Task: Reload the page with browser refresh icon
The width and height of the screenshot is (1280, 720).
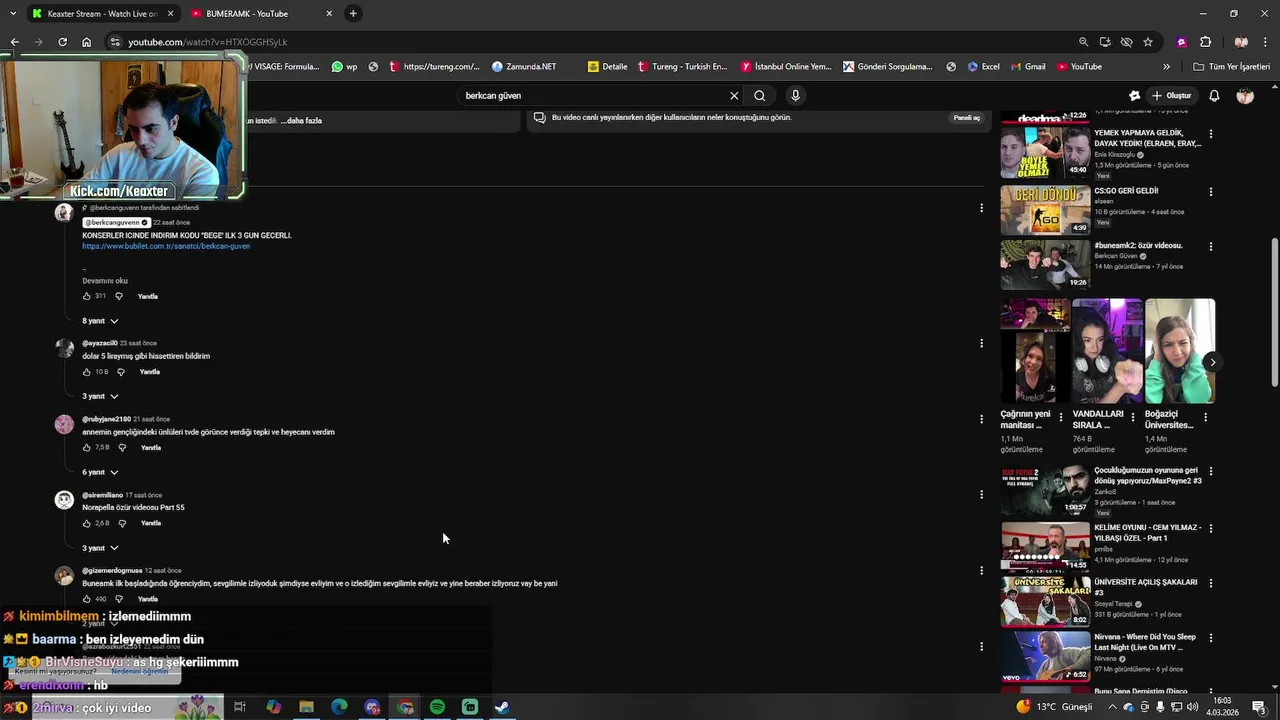Action: 62,42
